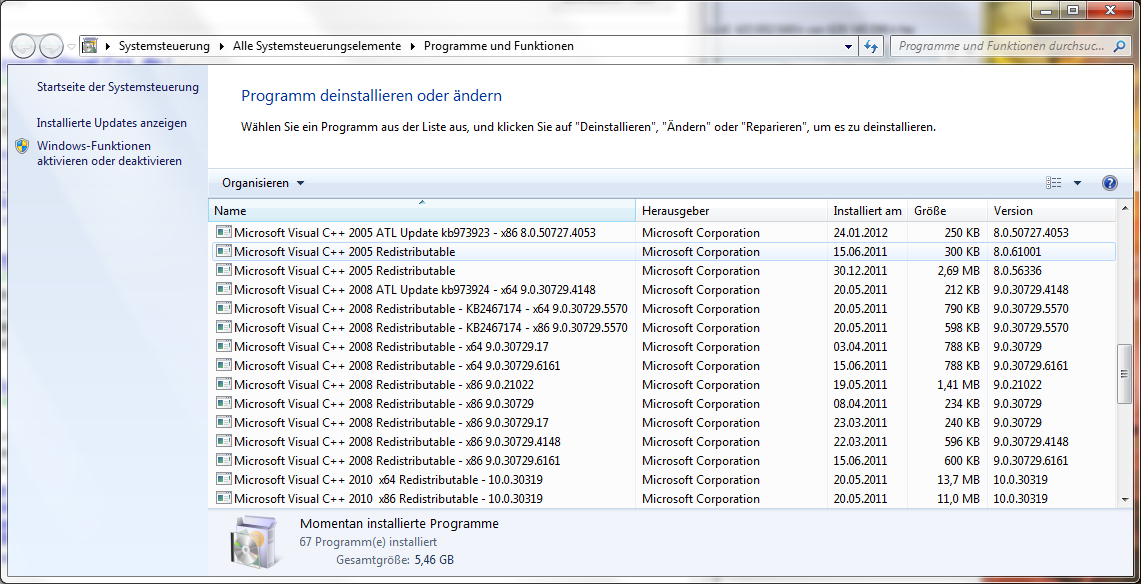Image resolution: width=1141 pixels, height=584 pixels.
Task: Open Windows-Funktionen aktivieren oder deaktivieren link
Action: 109,153
